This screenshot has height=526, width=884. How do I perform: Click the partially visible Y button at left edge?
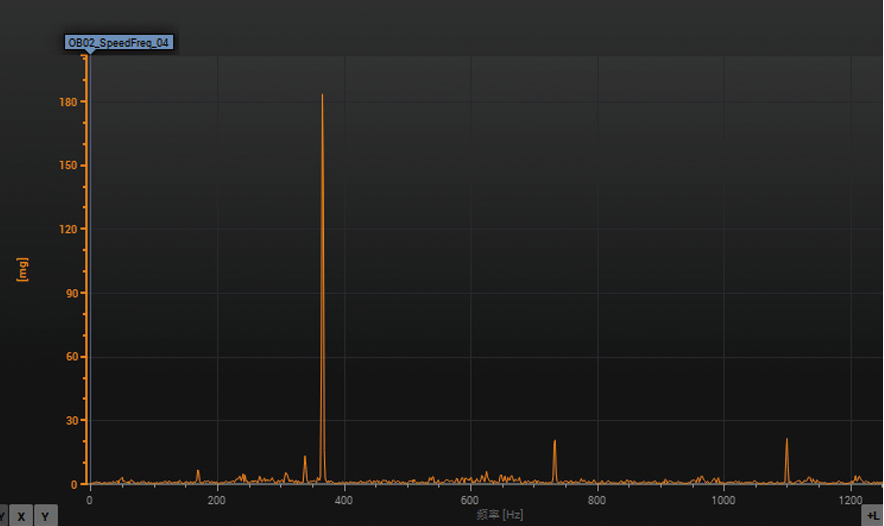[x=3, y=516]
